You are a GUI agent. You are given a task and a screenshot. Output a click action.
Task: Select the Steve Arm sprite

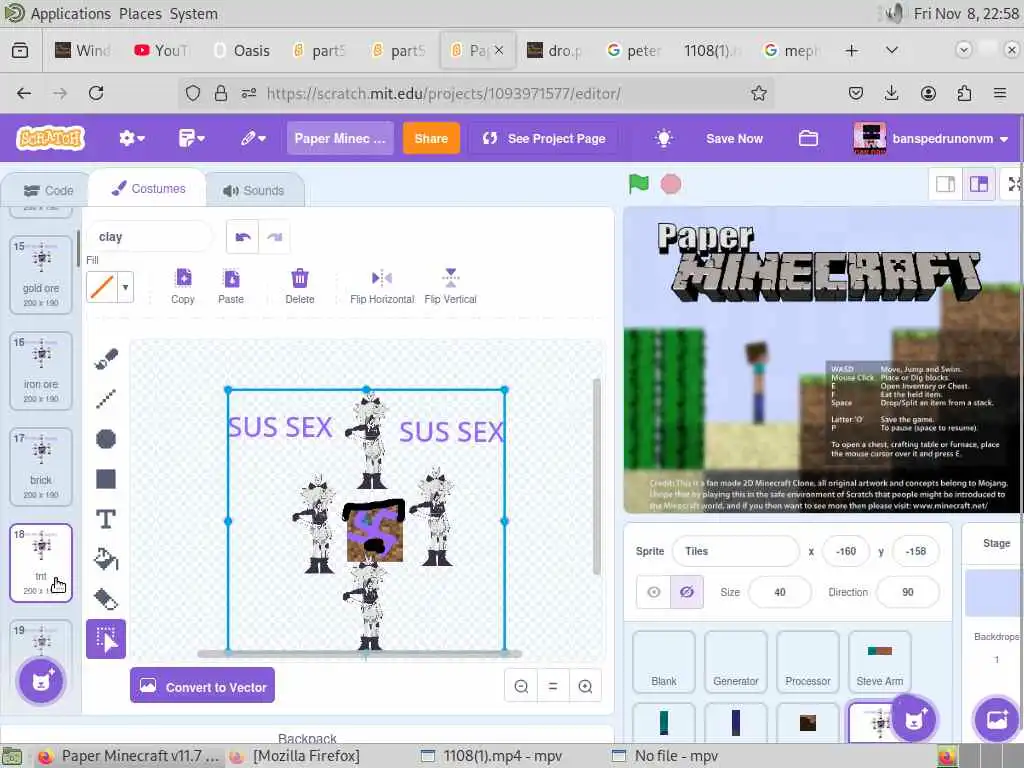coord(880,662)
